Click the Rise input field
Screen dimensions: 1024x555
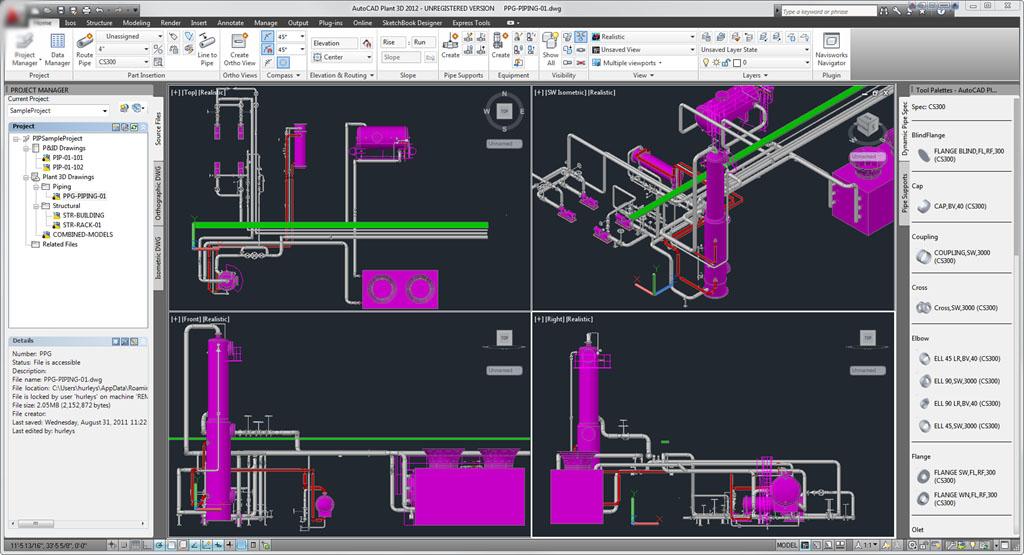pos(394,42)
